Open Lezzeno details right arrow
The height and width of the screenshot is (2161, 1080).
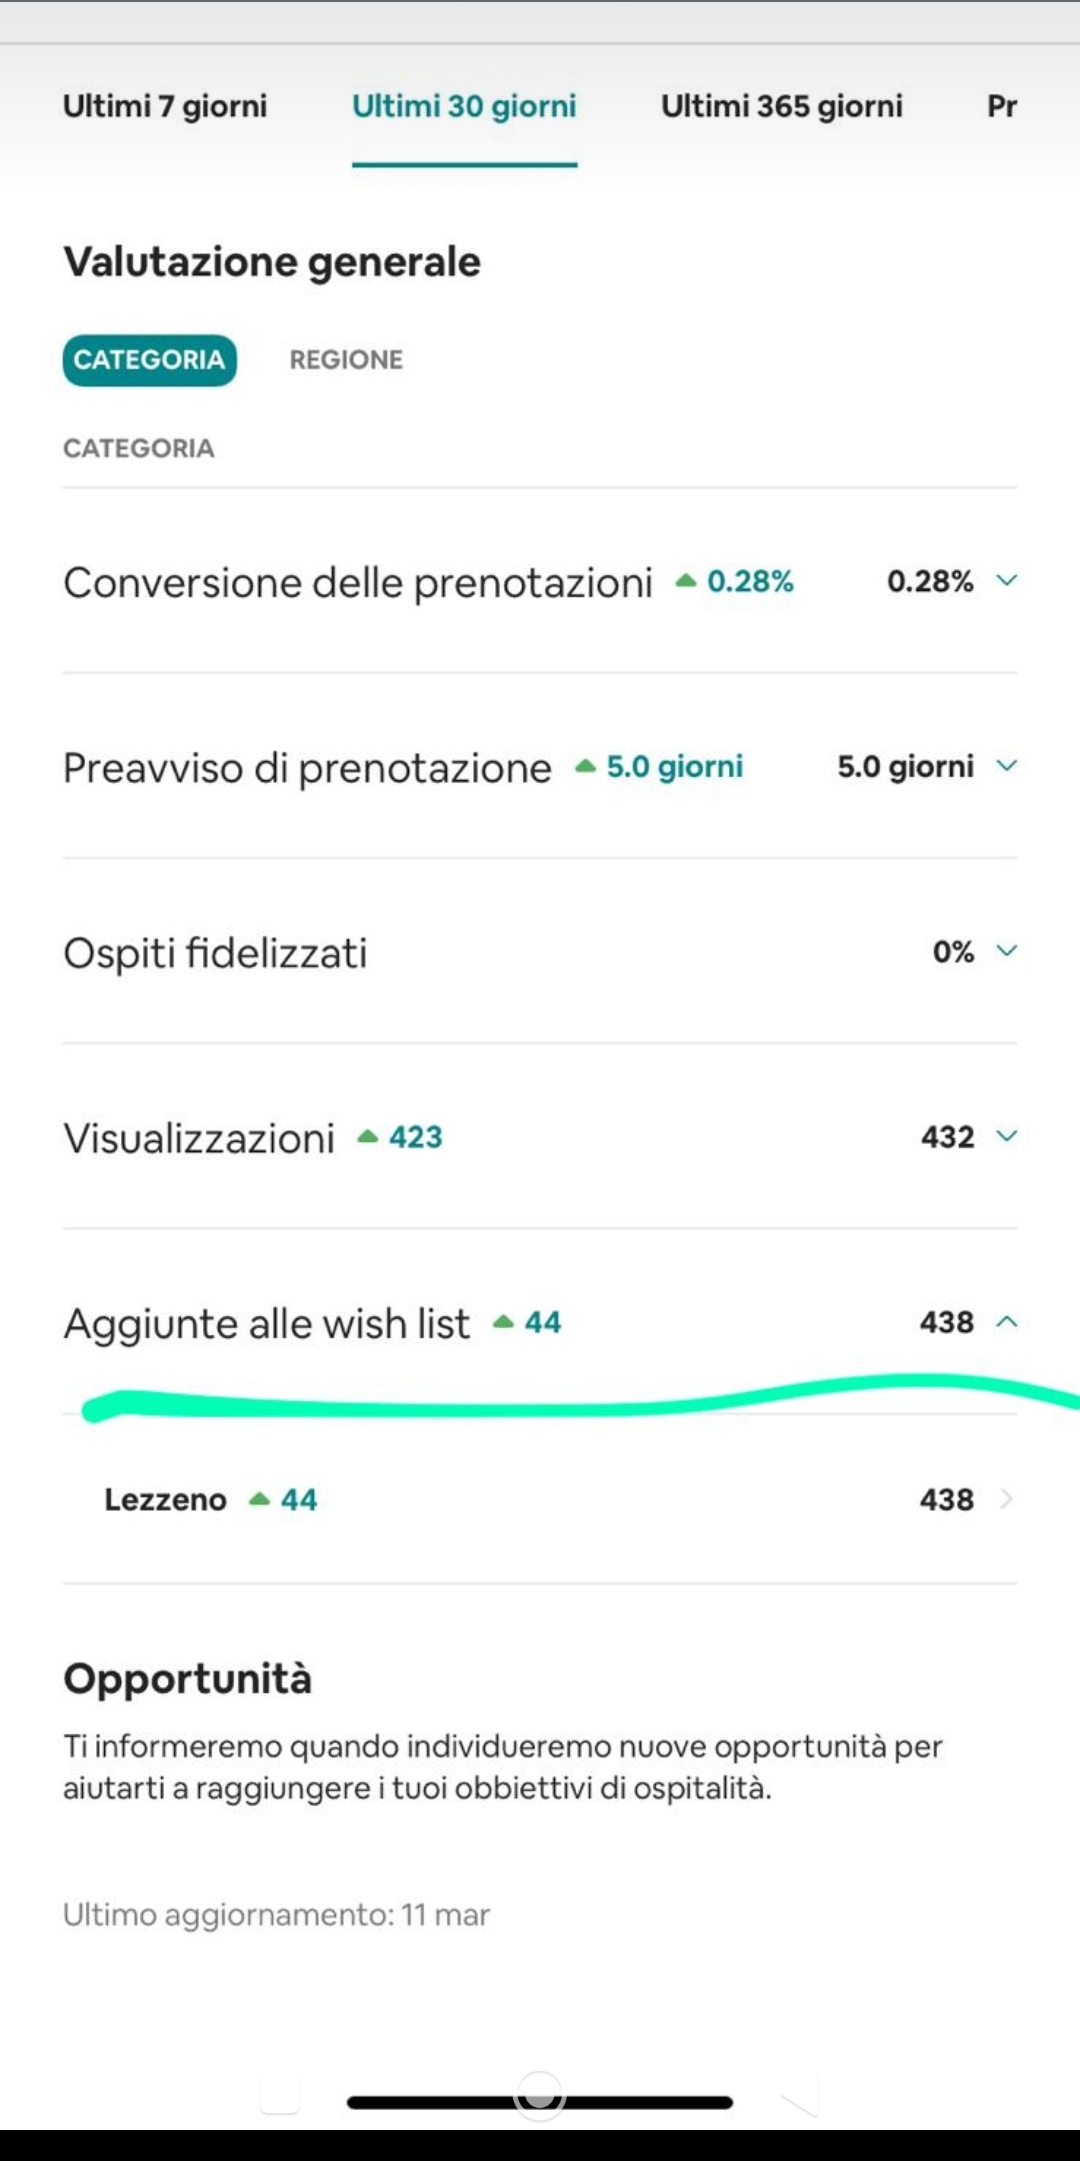[1007, 1499]
